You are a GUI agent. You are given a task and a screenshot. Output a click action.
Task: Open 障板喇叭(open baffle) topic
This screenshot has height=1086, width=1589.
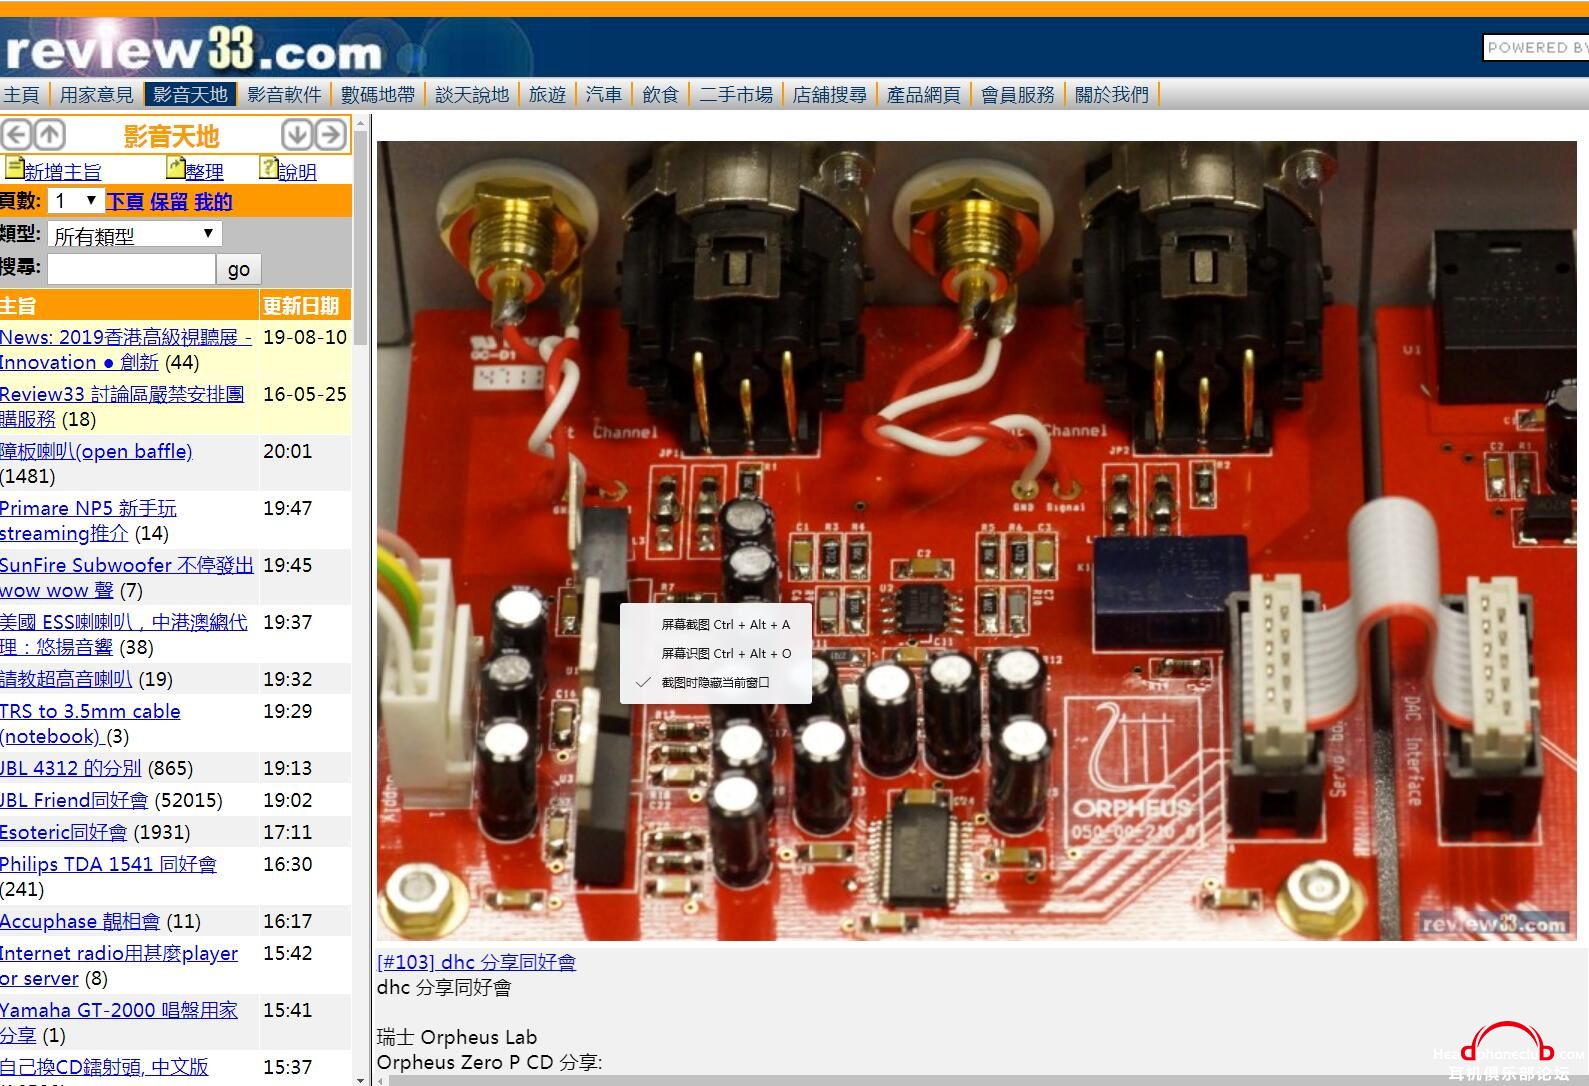pyautogui.click(x=96, y=451)
